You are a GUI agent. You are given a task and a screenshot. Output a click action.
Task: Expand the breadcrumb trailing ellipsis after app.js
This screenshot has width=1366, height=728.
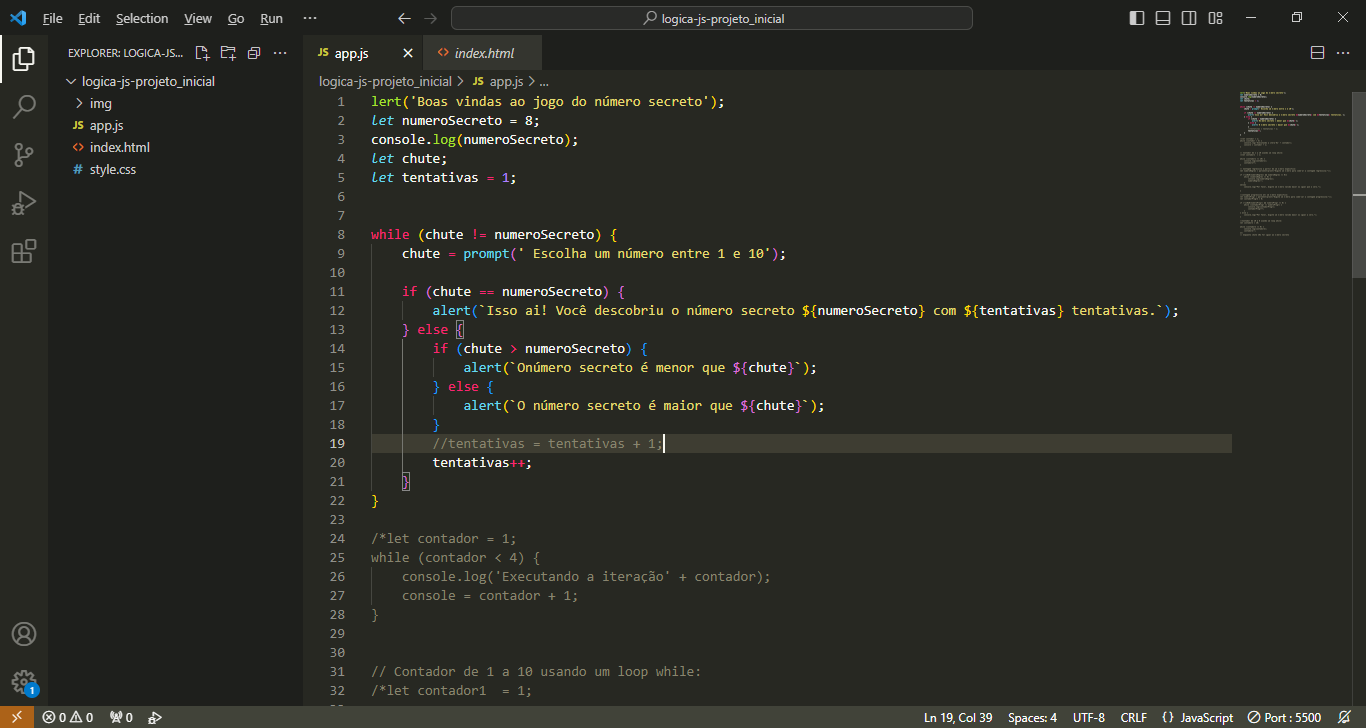544,82
